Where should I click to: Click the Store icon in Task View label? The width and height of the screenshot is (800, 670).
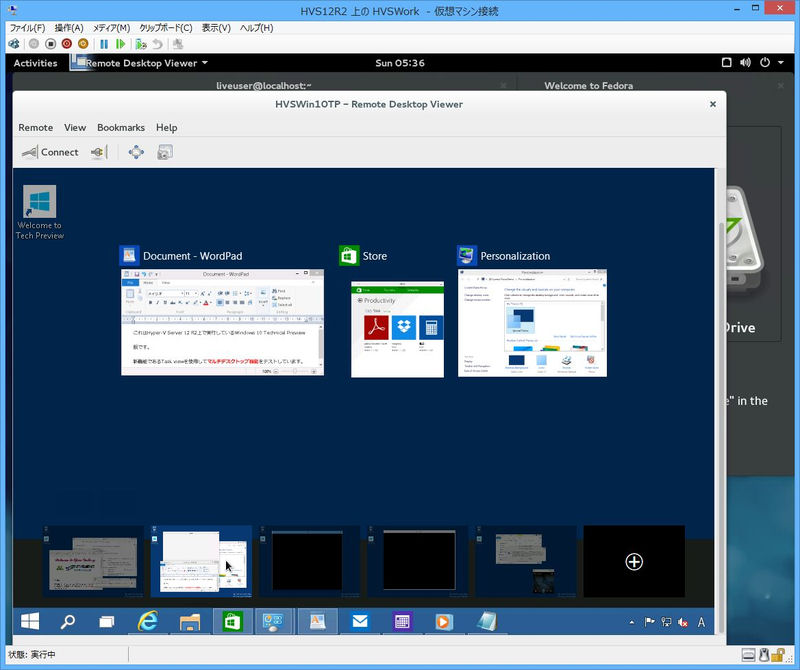tap(349, 255)
